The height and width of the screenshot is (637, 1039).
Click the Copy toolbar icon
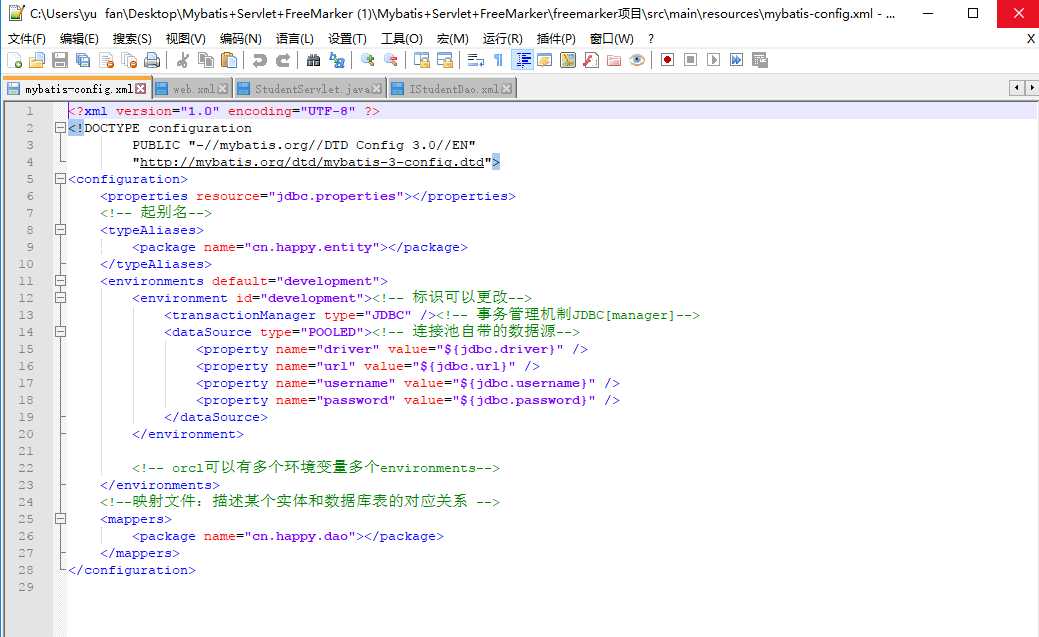pyautogui.click(x=206, y=60)
